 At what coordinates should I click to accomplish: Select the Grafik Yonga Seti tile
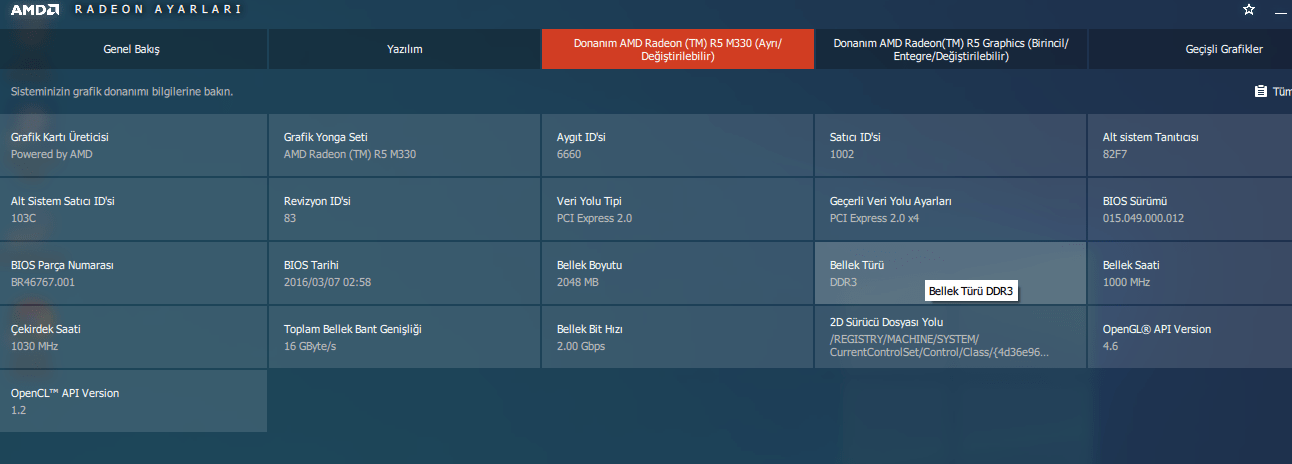tap(405, 145)
